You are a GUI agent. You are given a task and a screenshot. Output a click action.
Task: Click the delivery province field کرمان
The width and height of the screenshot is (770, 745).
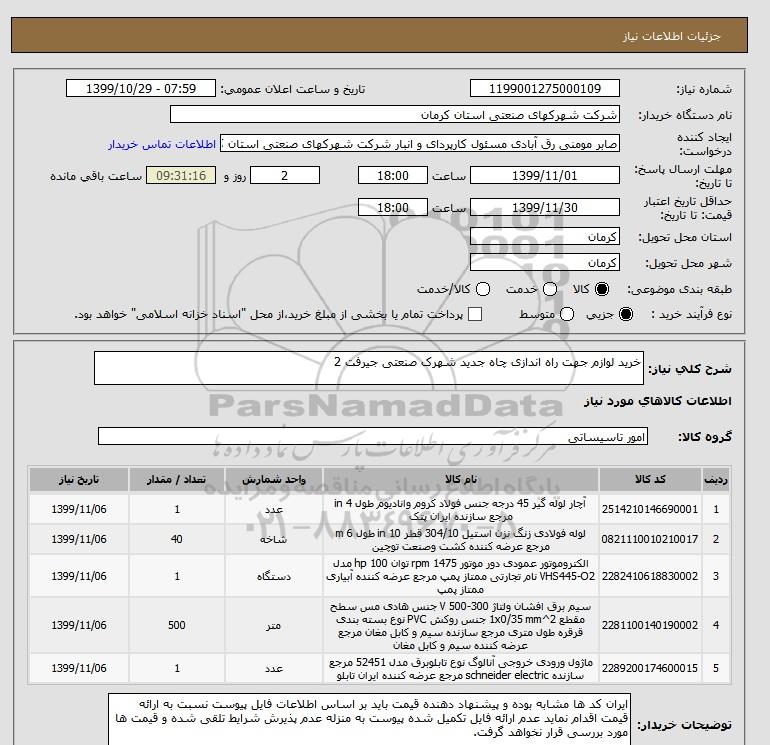(x=545, y=237)
